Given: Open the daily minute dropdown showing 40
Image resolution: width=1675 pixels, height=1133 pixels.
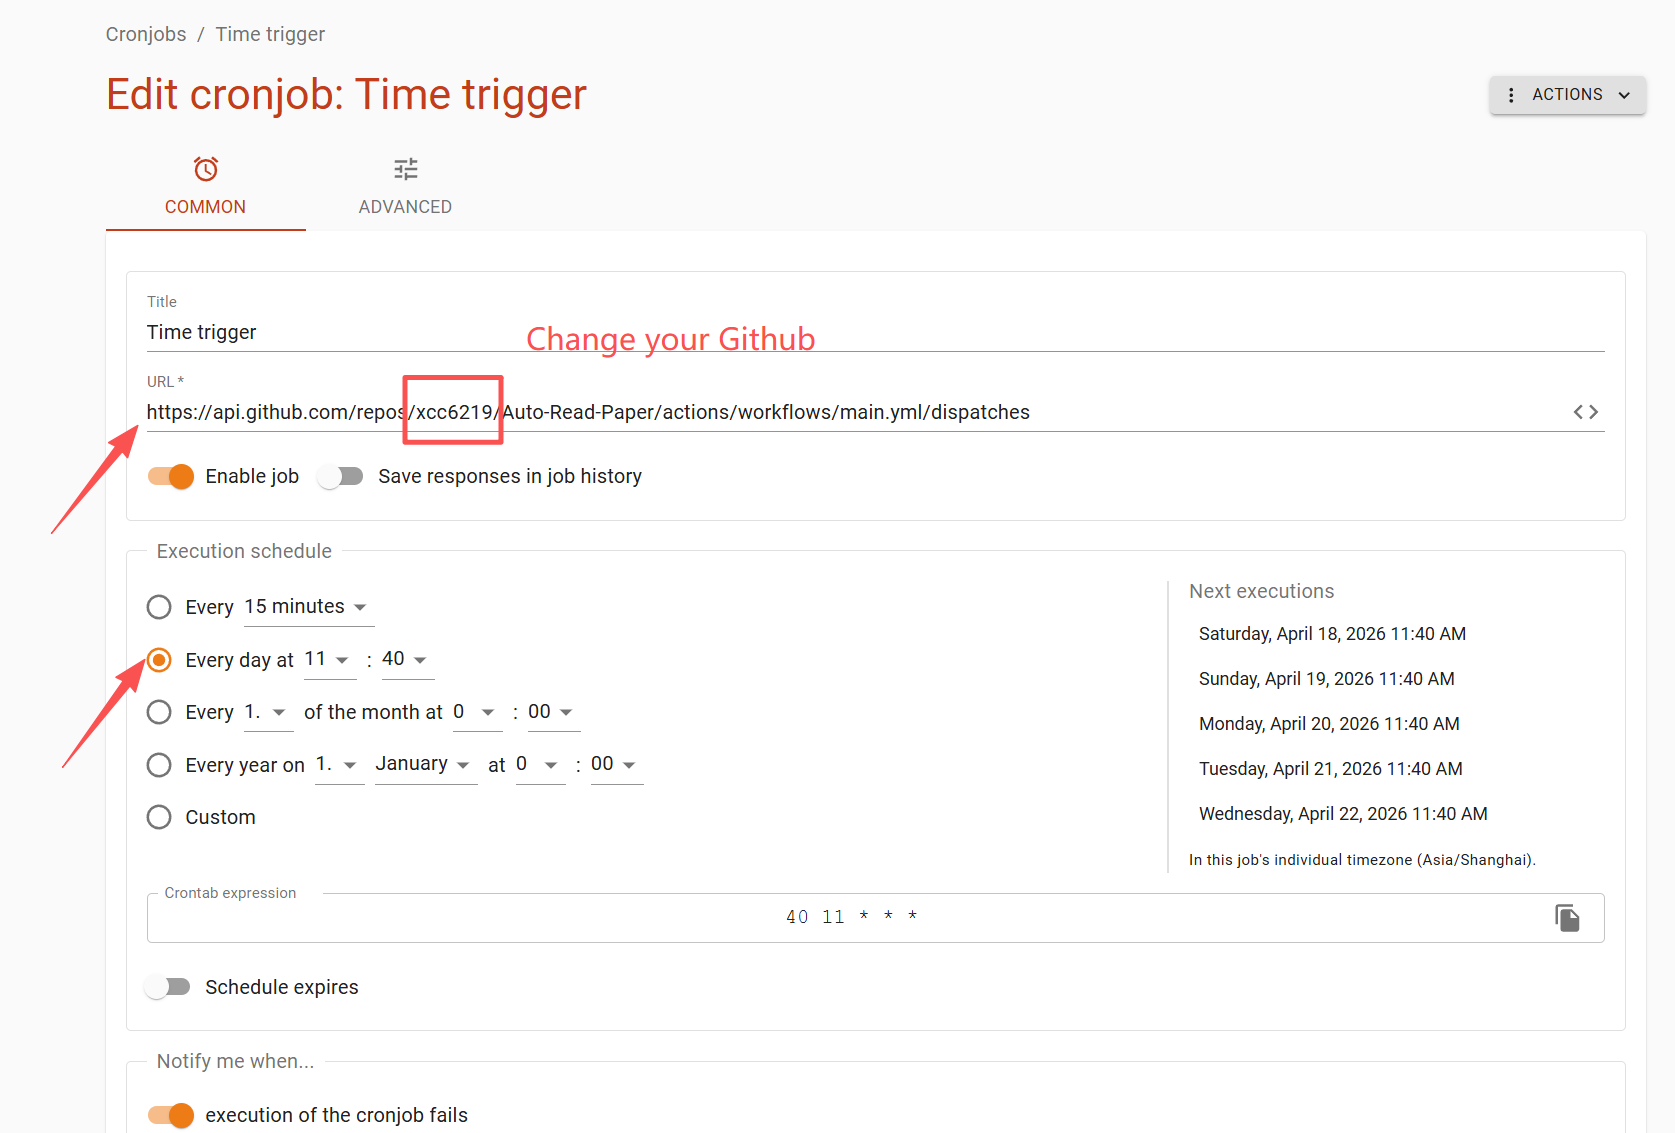Looking at the screenshot, I should (407, 659).
